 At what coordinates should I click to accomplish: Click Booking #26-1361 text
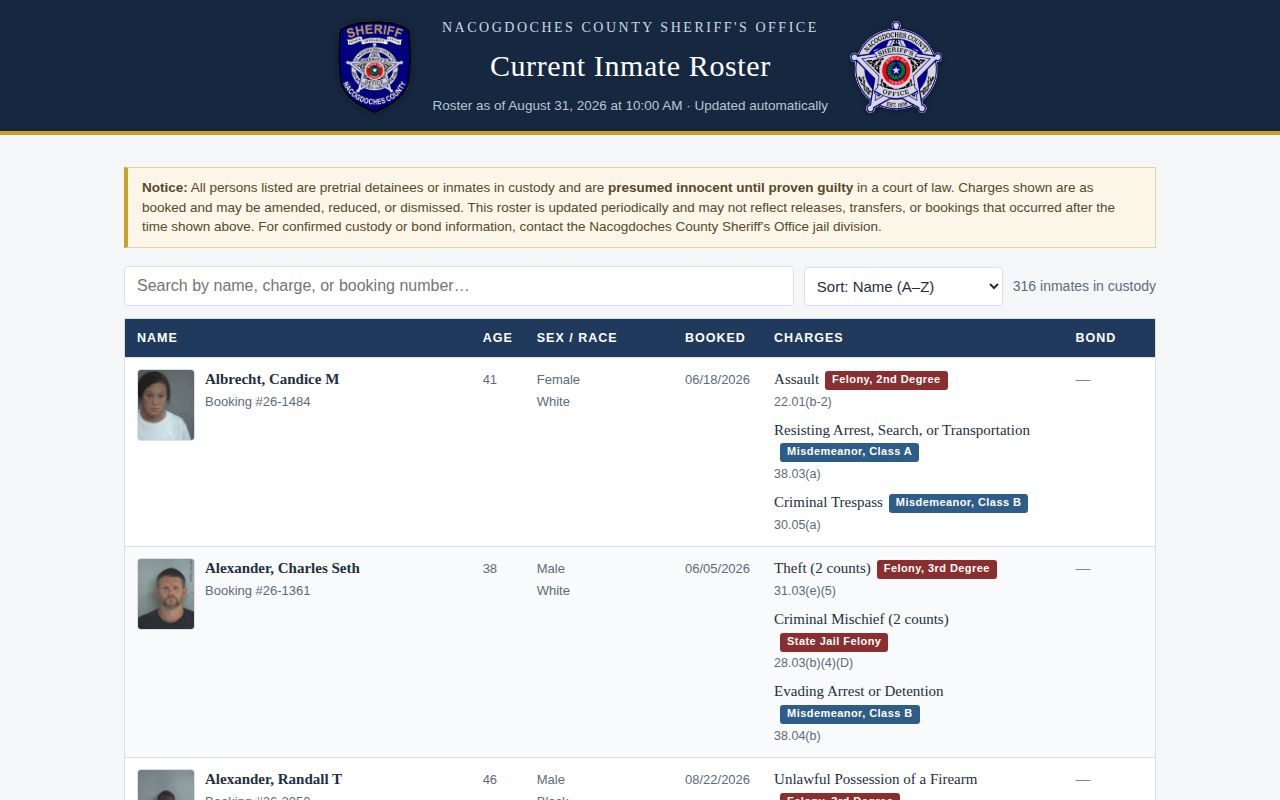tap(258, 591)
